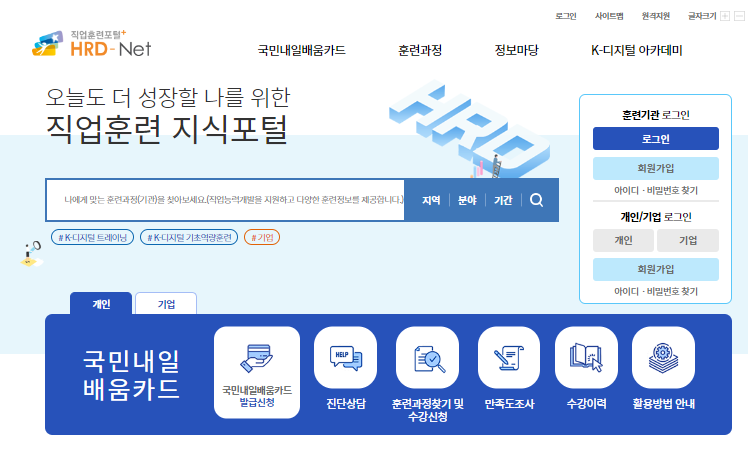Decrease font size with minus icon
Image resolution: width=748 pixels, height=459 pixels.
click(x=739, y=16)
